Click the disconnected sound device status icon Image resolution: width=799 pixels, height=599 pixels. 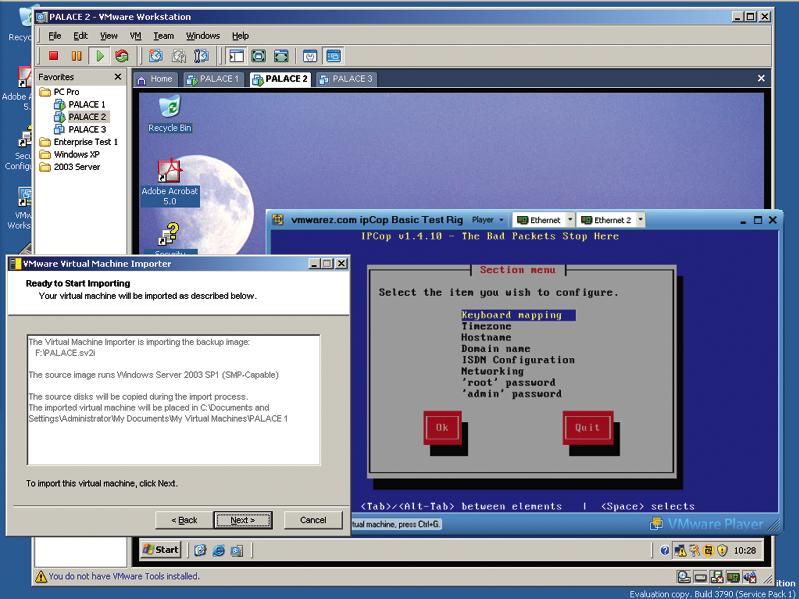coord(750,577)
